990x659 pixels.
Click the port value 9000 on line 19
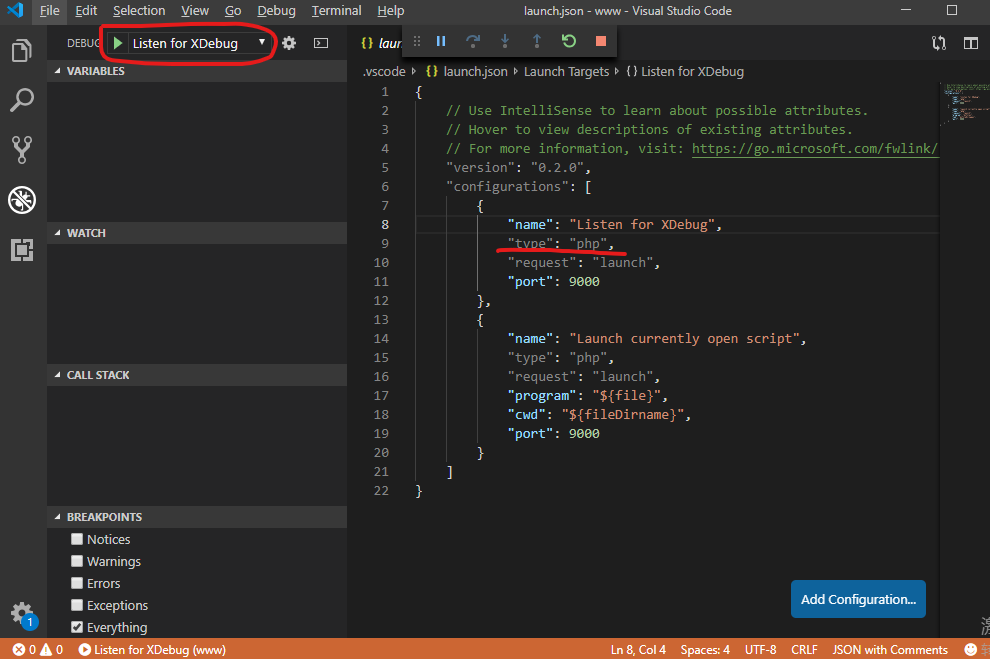(584, 434)
